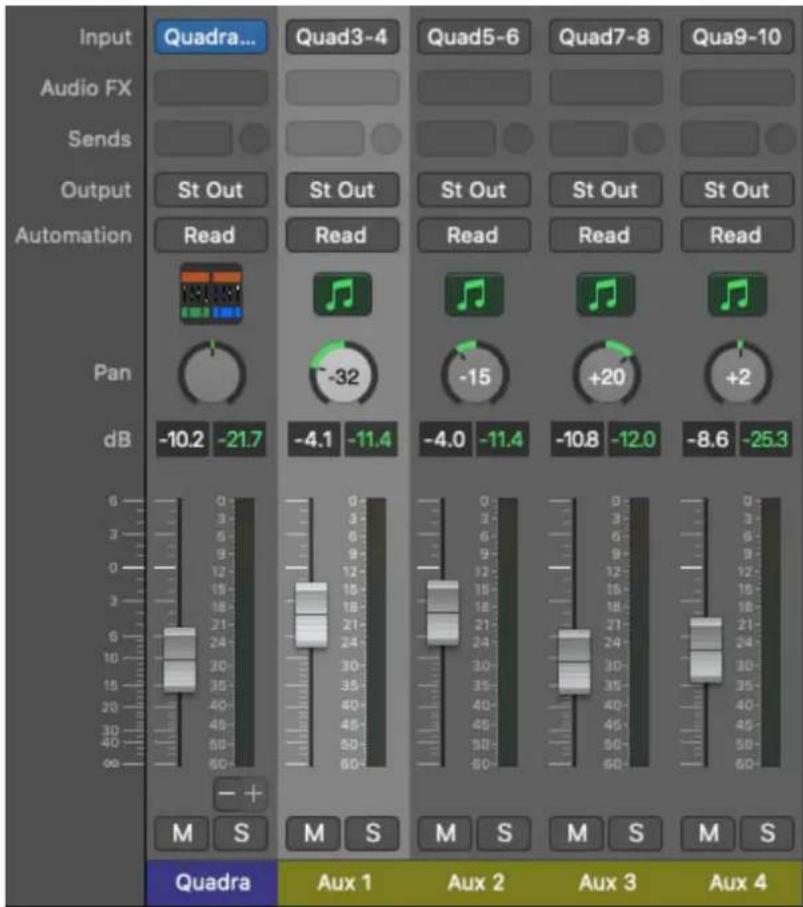Click the Aux 4 pan knob showing +2
803x907 pixels.
click(738, 374)
